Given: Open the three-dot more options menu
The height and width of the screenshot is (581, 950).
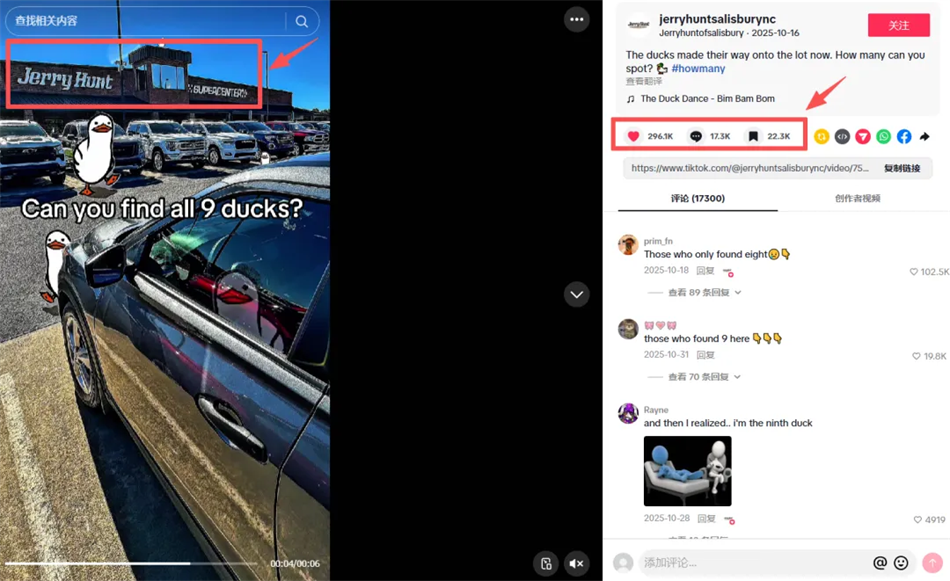Looking at the screenshot, I should 576,19.
